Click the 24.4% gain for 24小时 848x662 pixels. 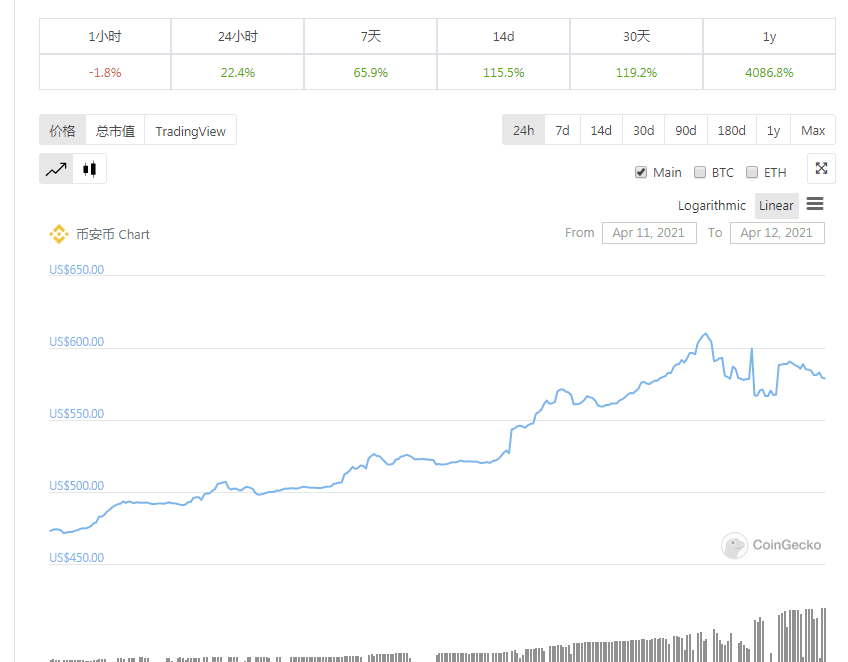pyautogui.click(x=236, y=72)
